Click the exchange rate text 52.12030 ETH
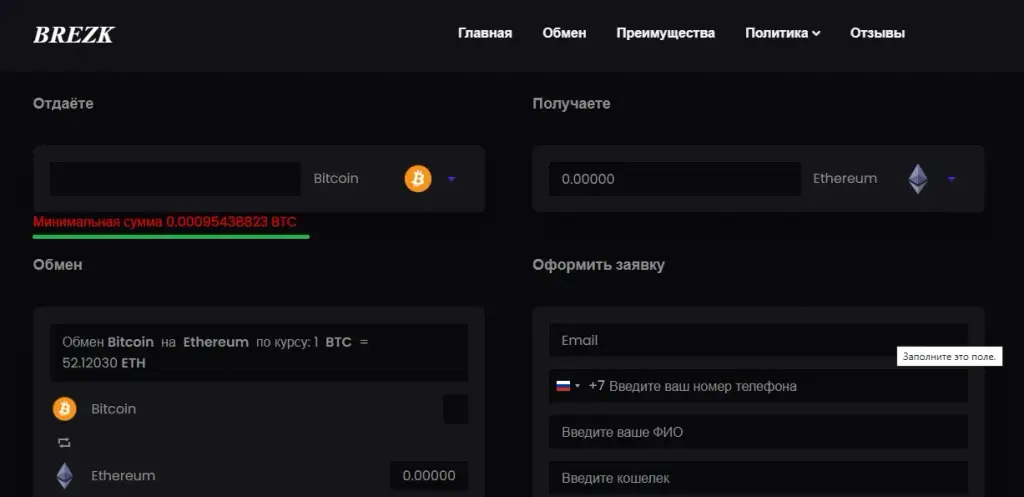Screen dimensions: 1024x497 pyautogui.click(x=104, y=363)
